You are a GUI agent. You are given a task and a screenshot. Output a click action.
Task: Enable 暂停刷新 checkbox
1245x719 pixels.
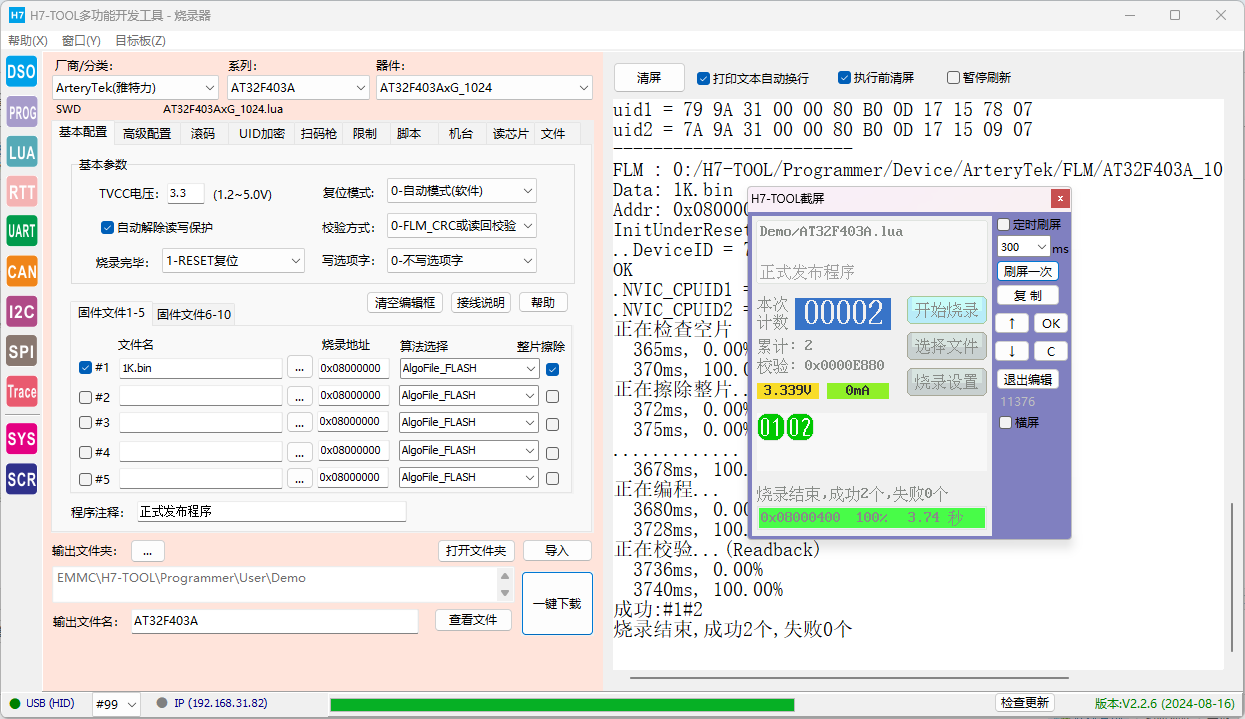click(952, 78)
